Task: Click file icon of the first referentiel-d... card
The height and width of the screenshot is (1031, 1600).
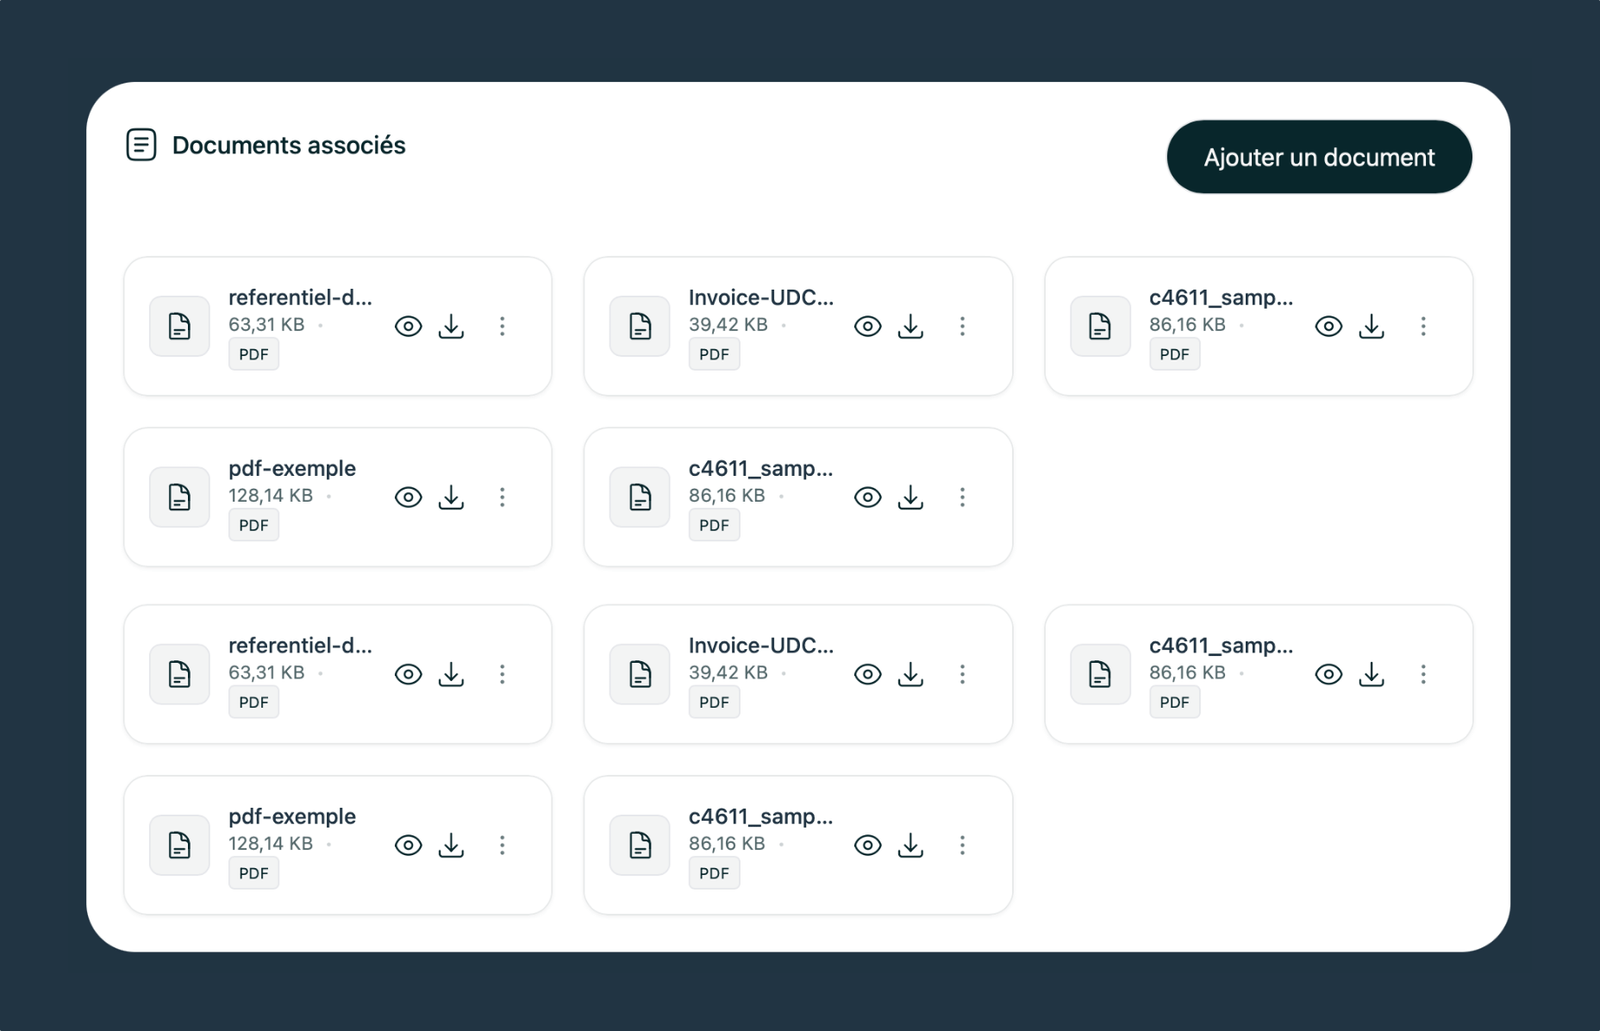Action: click(x=179, y=326)
